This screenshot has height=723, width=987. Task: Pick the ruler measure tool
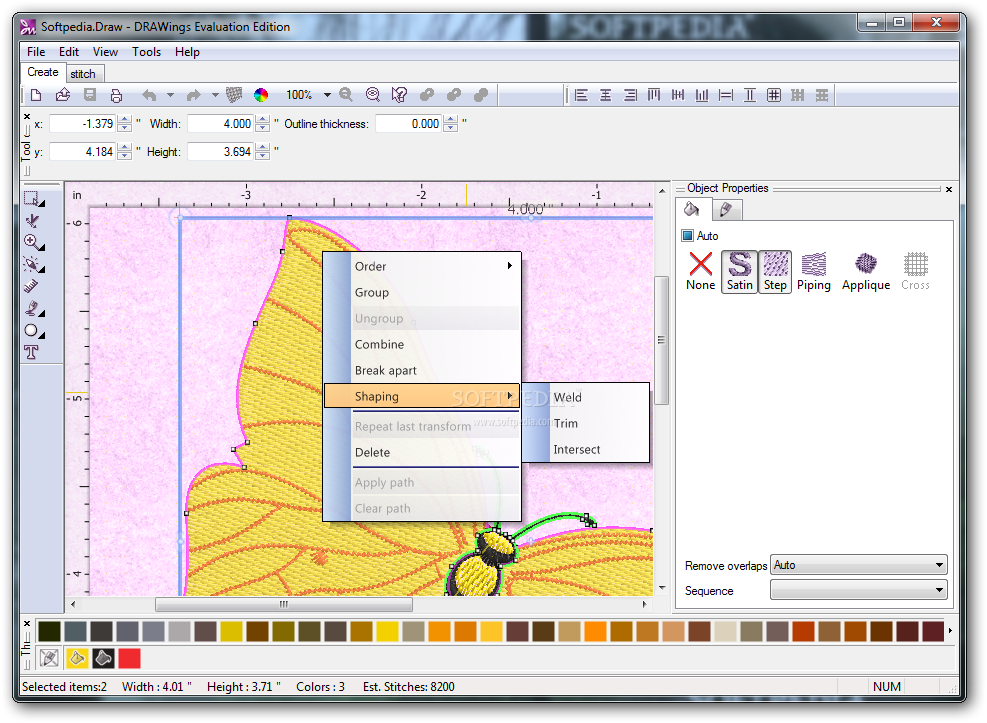(31, 286)
